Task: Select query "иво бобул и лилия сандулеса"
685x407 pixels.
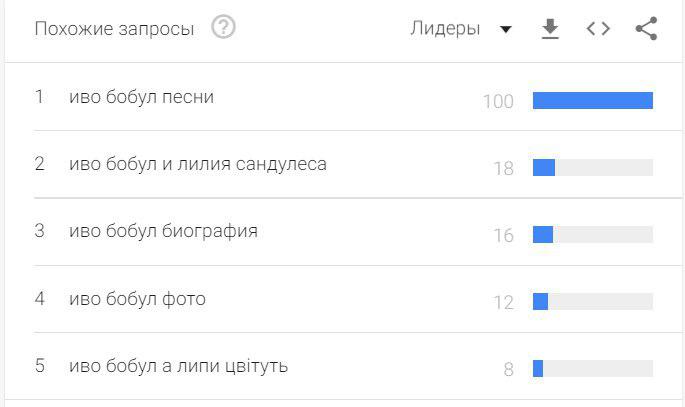Action: [x=198, y=164]
